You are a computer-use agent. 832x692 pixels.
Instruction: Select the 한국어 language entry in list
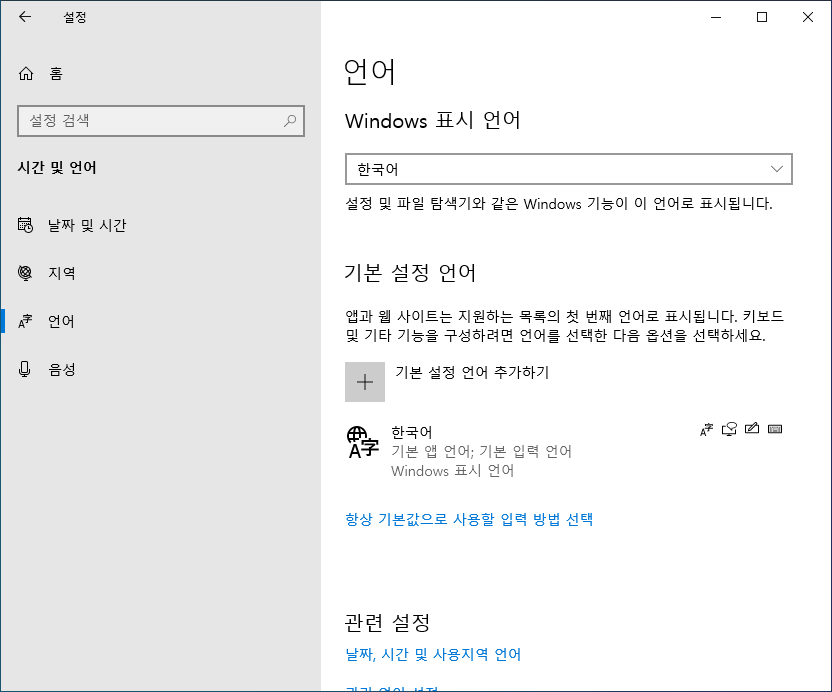(569, 451)
